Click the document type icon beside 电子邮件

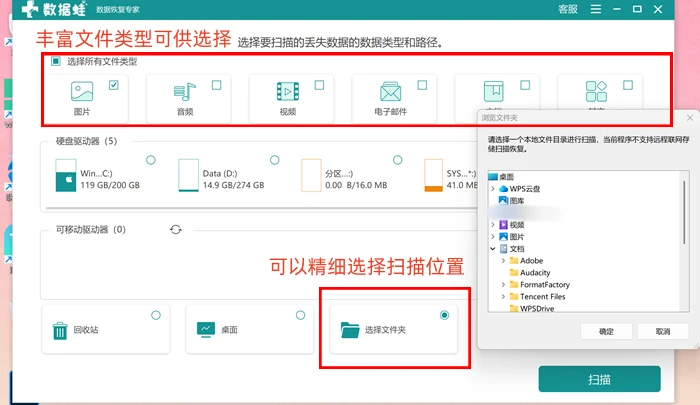pos(493,92)
